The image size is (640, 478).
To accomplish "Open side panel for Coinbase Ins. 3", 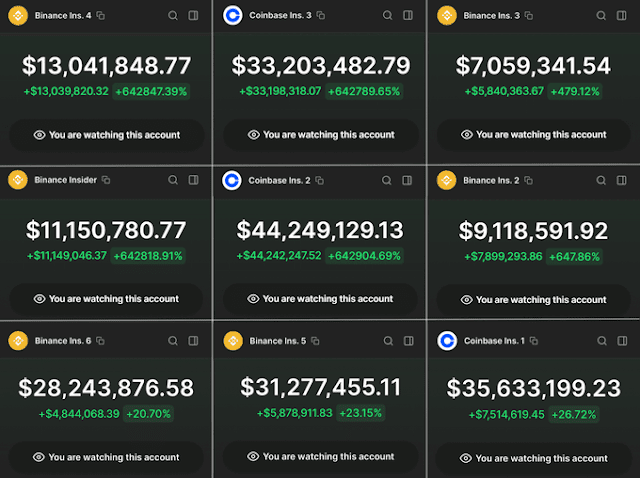I will coord(408,16).
